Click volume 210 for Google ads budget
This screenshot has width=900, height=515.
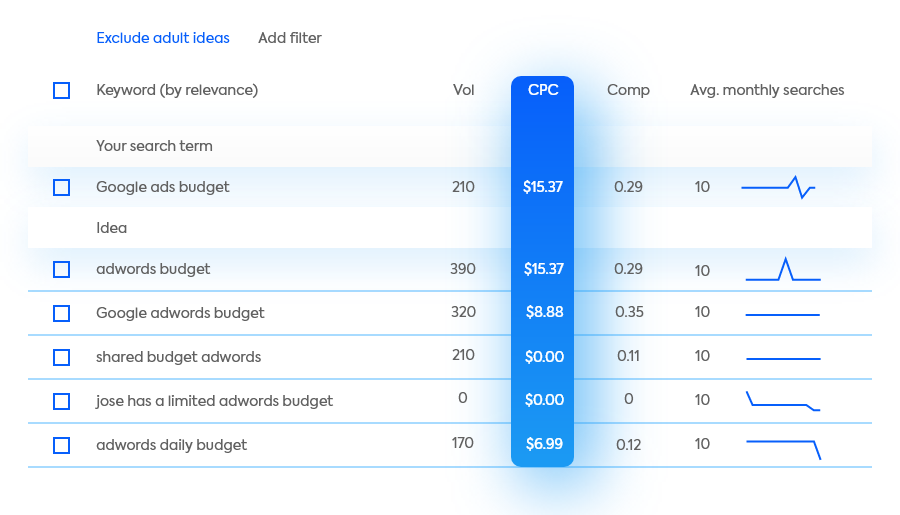[463, 187]
